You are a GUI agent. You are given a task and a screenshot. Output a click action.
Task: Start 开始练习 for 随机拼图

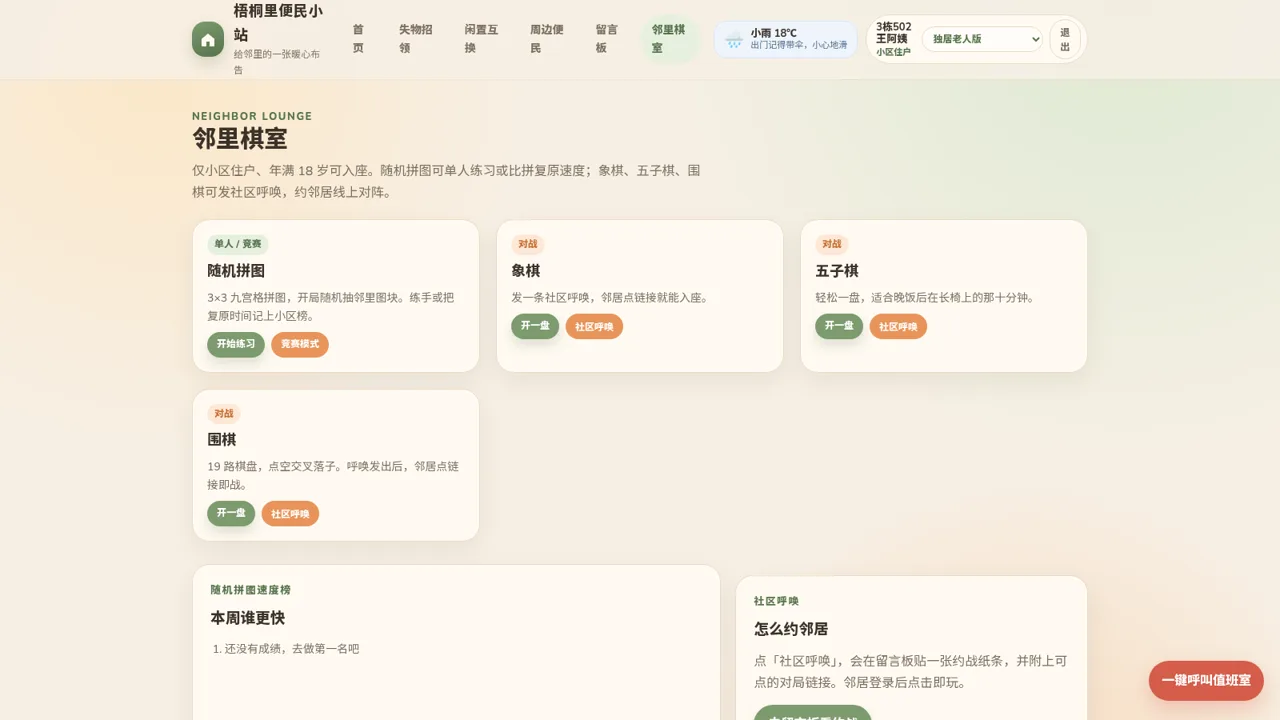[236, 344]
